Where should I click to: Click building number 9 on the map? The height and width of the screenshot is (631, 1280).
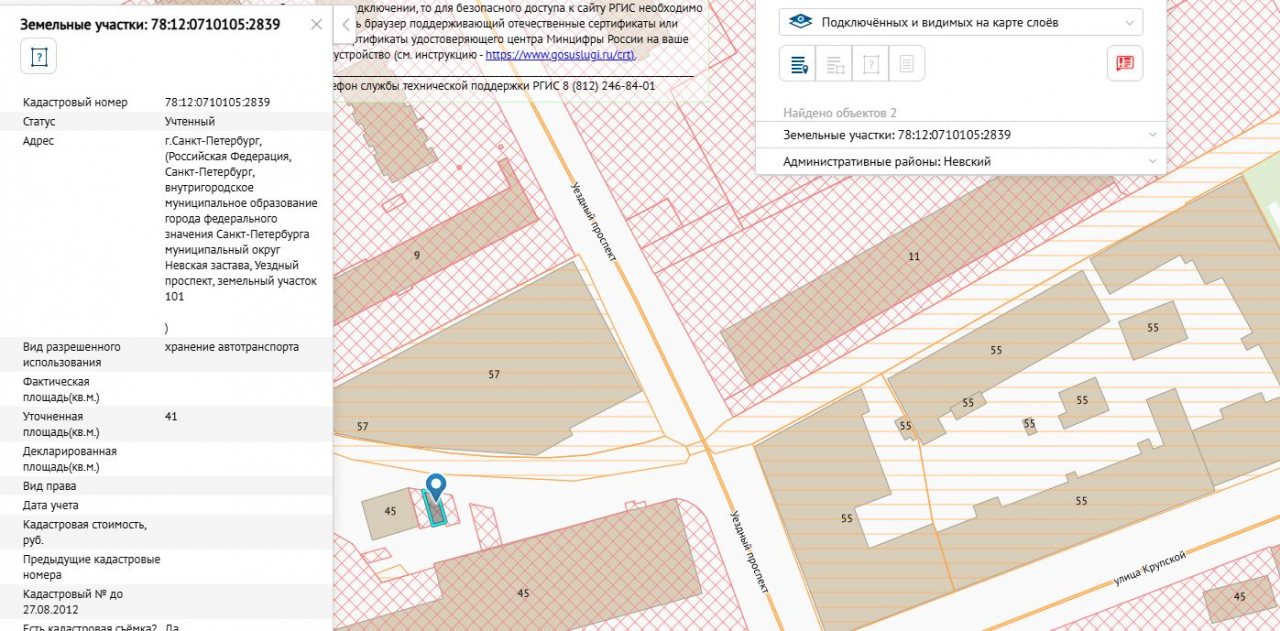(x=417, y=256)
